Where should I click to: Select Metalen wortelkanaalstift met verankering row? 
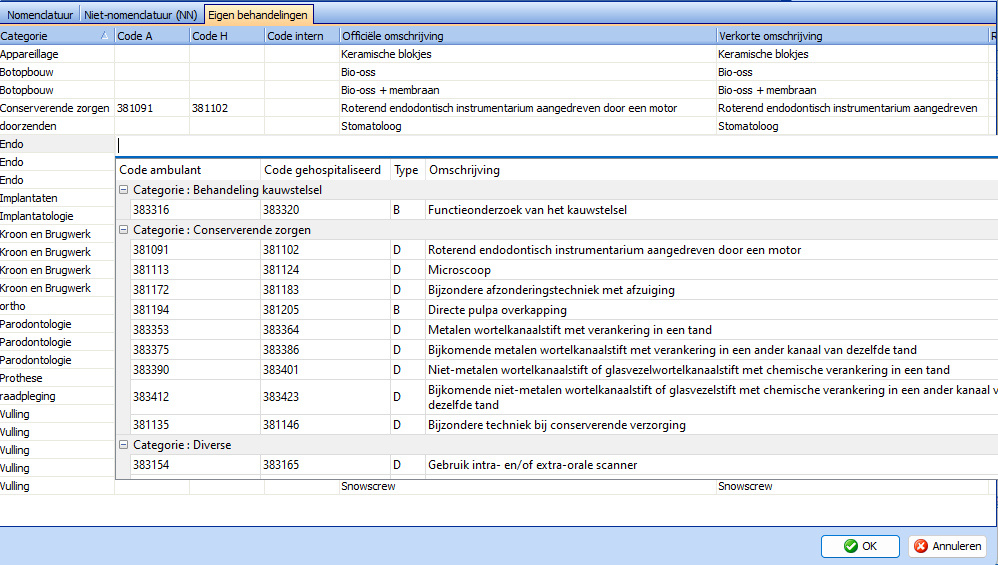coord(564,330)
